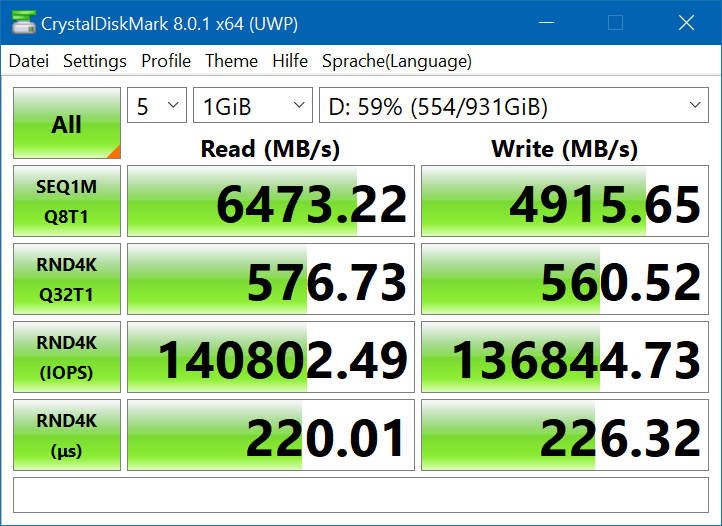Open the Theme menu

[231, 61]
